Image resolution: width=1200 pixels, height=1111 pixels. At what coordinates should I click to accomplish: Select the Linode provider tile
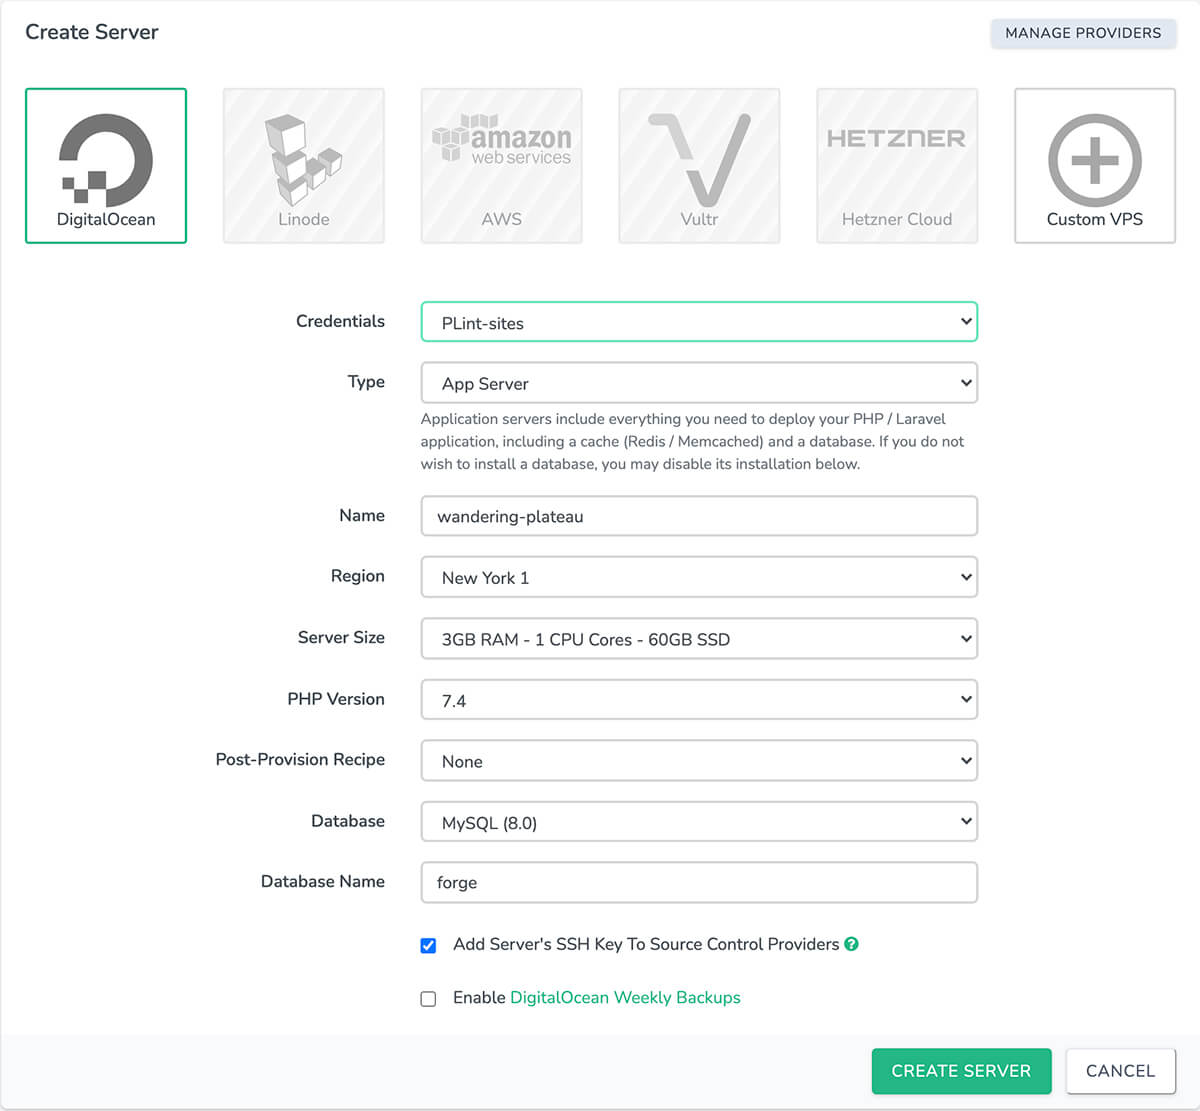(x=303, y=165)
